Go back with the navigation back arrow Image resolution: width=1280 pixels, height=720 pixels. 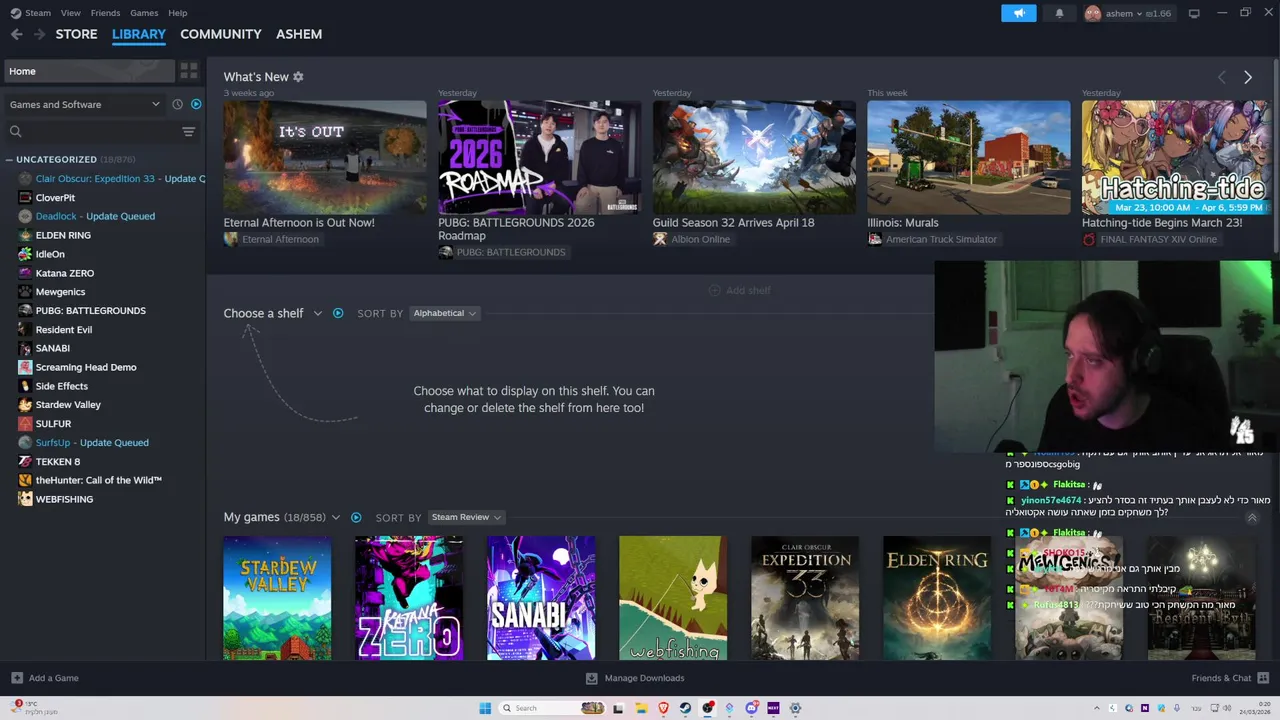(16, 34)
